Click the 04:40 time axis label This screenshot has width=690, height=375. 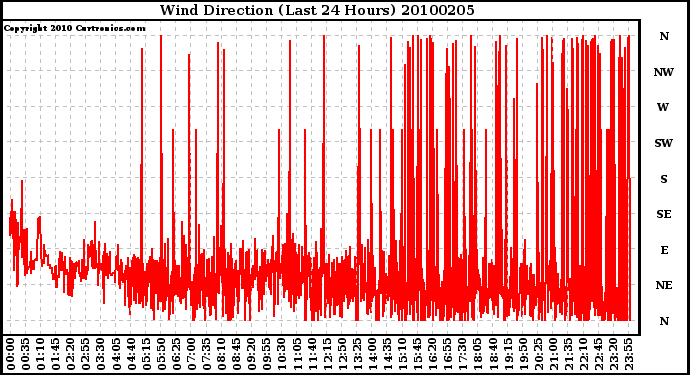pos(131,355)
